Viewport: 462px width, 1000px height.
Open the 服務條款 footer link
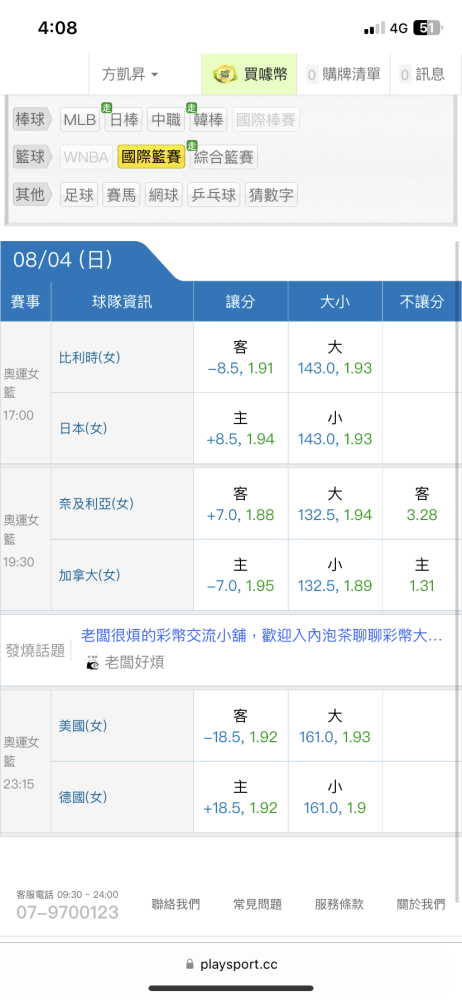click(x=339, y=904)
